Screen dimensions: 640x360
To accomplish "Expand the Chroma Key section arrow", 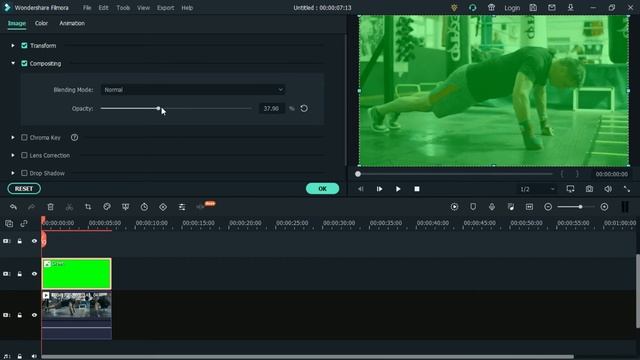I will pos(13,138).
